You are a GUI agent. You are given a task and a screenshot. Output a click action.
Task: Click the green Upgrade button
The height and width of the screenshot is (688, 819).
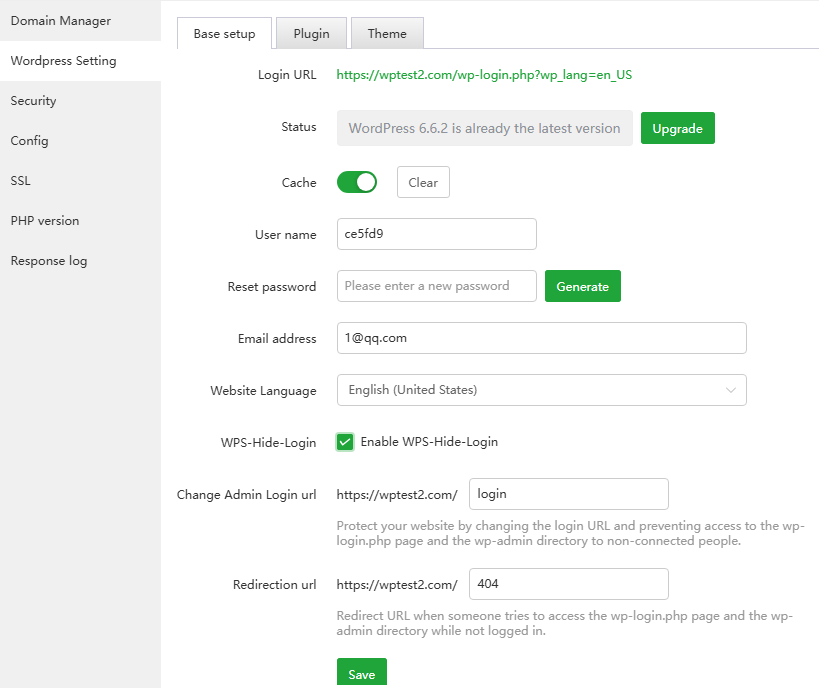click(677, 129)
